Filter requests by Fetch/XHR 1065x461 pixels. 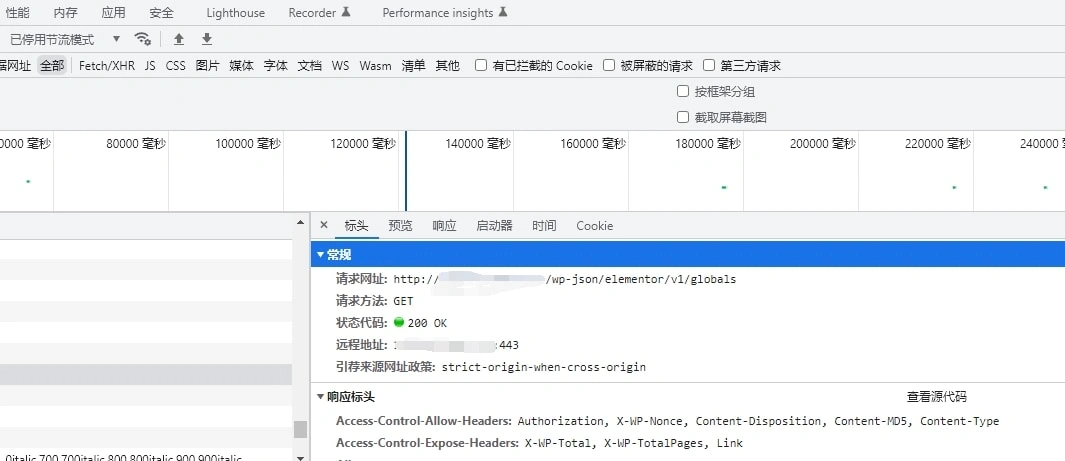pos(106,66)
